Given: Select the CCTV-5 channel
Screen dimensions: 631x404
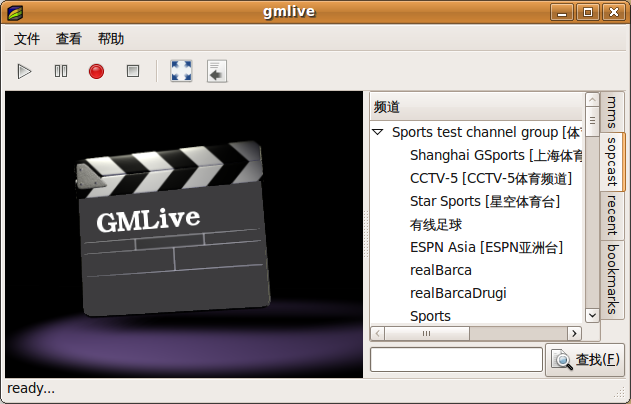Looking at the screenshot, I should point(476,178).
